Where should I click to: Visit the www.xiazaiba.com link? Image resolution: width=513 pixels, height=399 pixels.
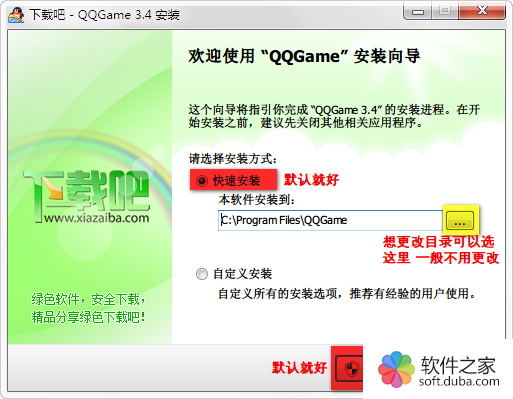pyautogui.click(x=97, y=218)
